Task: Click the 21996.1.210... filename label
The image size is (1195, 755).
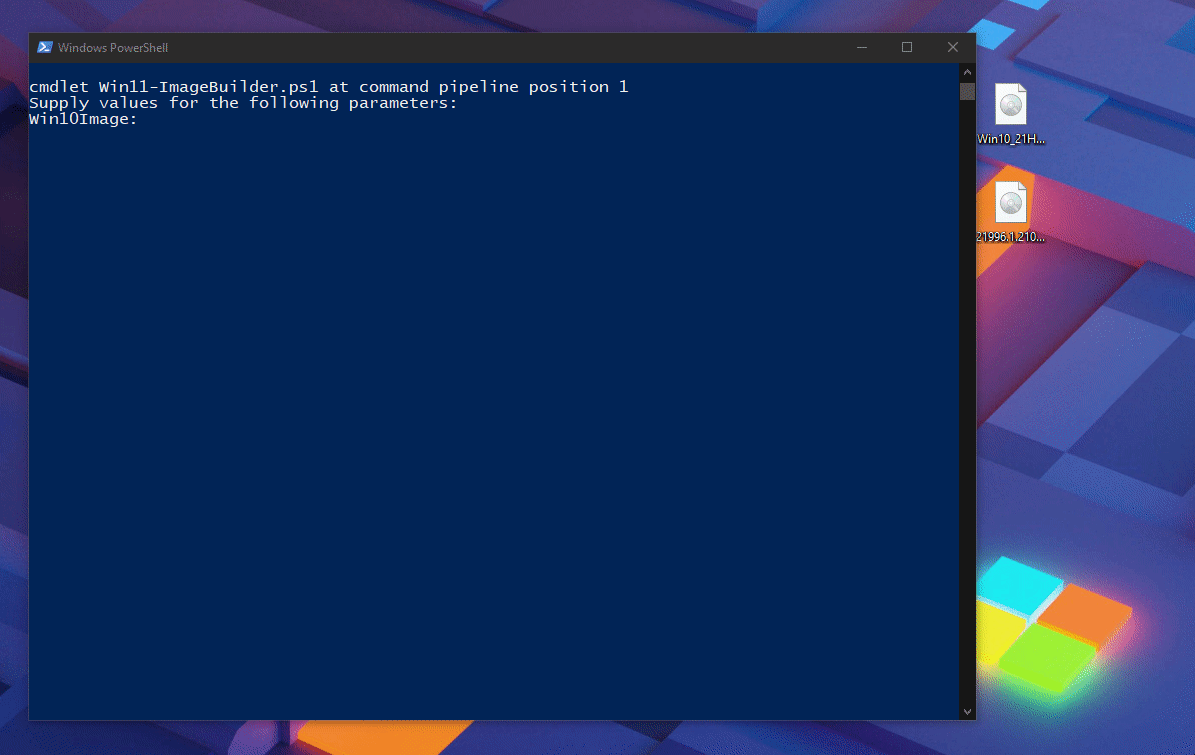Action: pos(1010,237)
